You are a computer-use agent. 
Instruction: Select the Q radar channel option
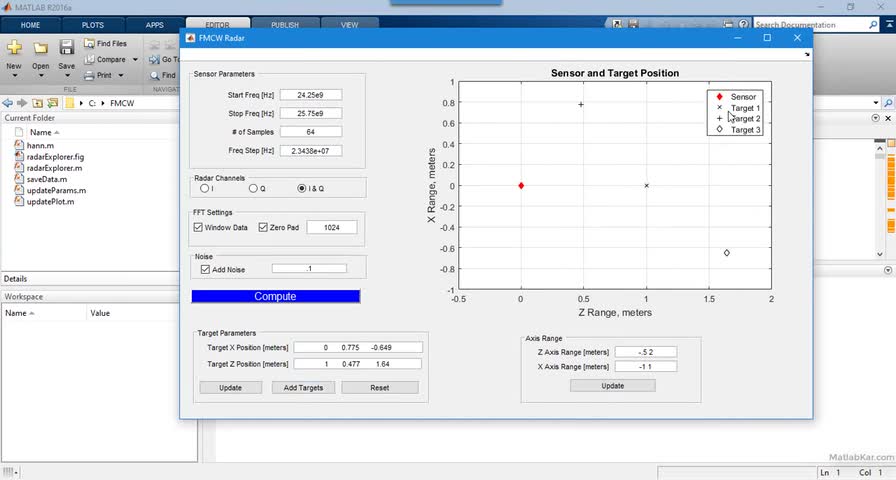tap(253, 188)
